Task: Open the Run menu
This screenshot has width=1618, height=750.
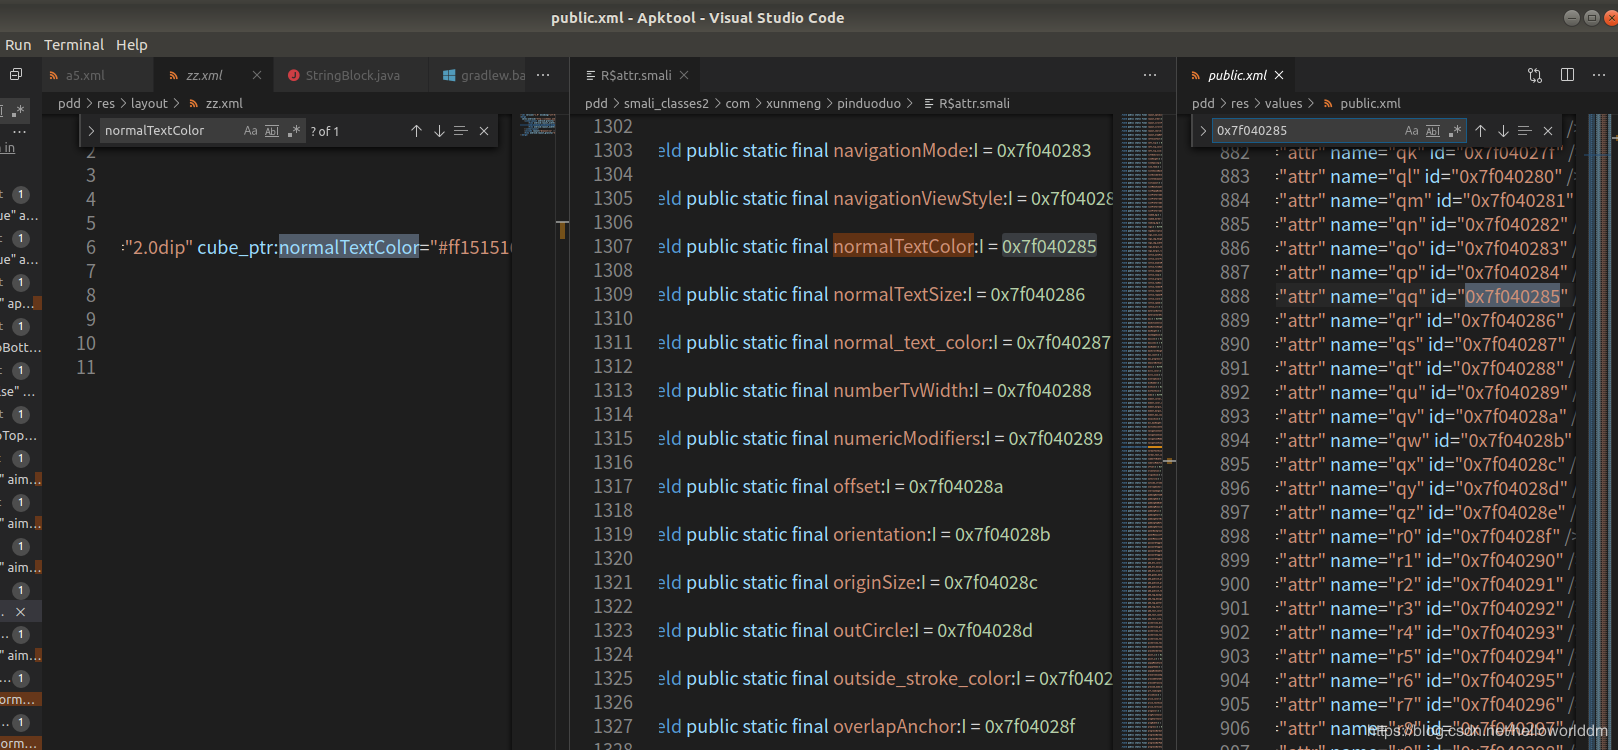Action: [18, 45]
